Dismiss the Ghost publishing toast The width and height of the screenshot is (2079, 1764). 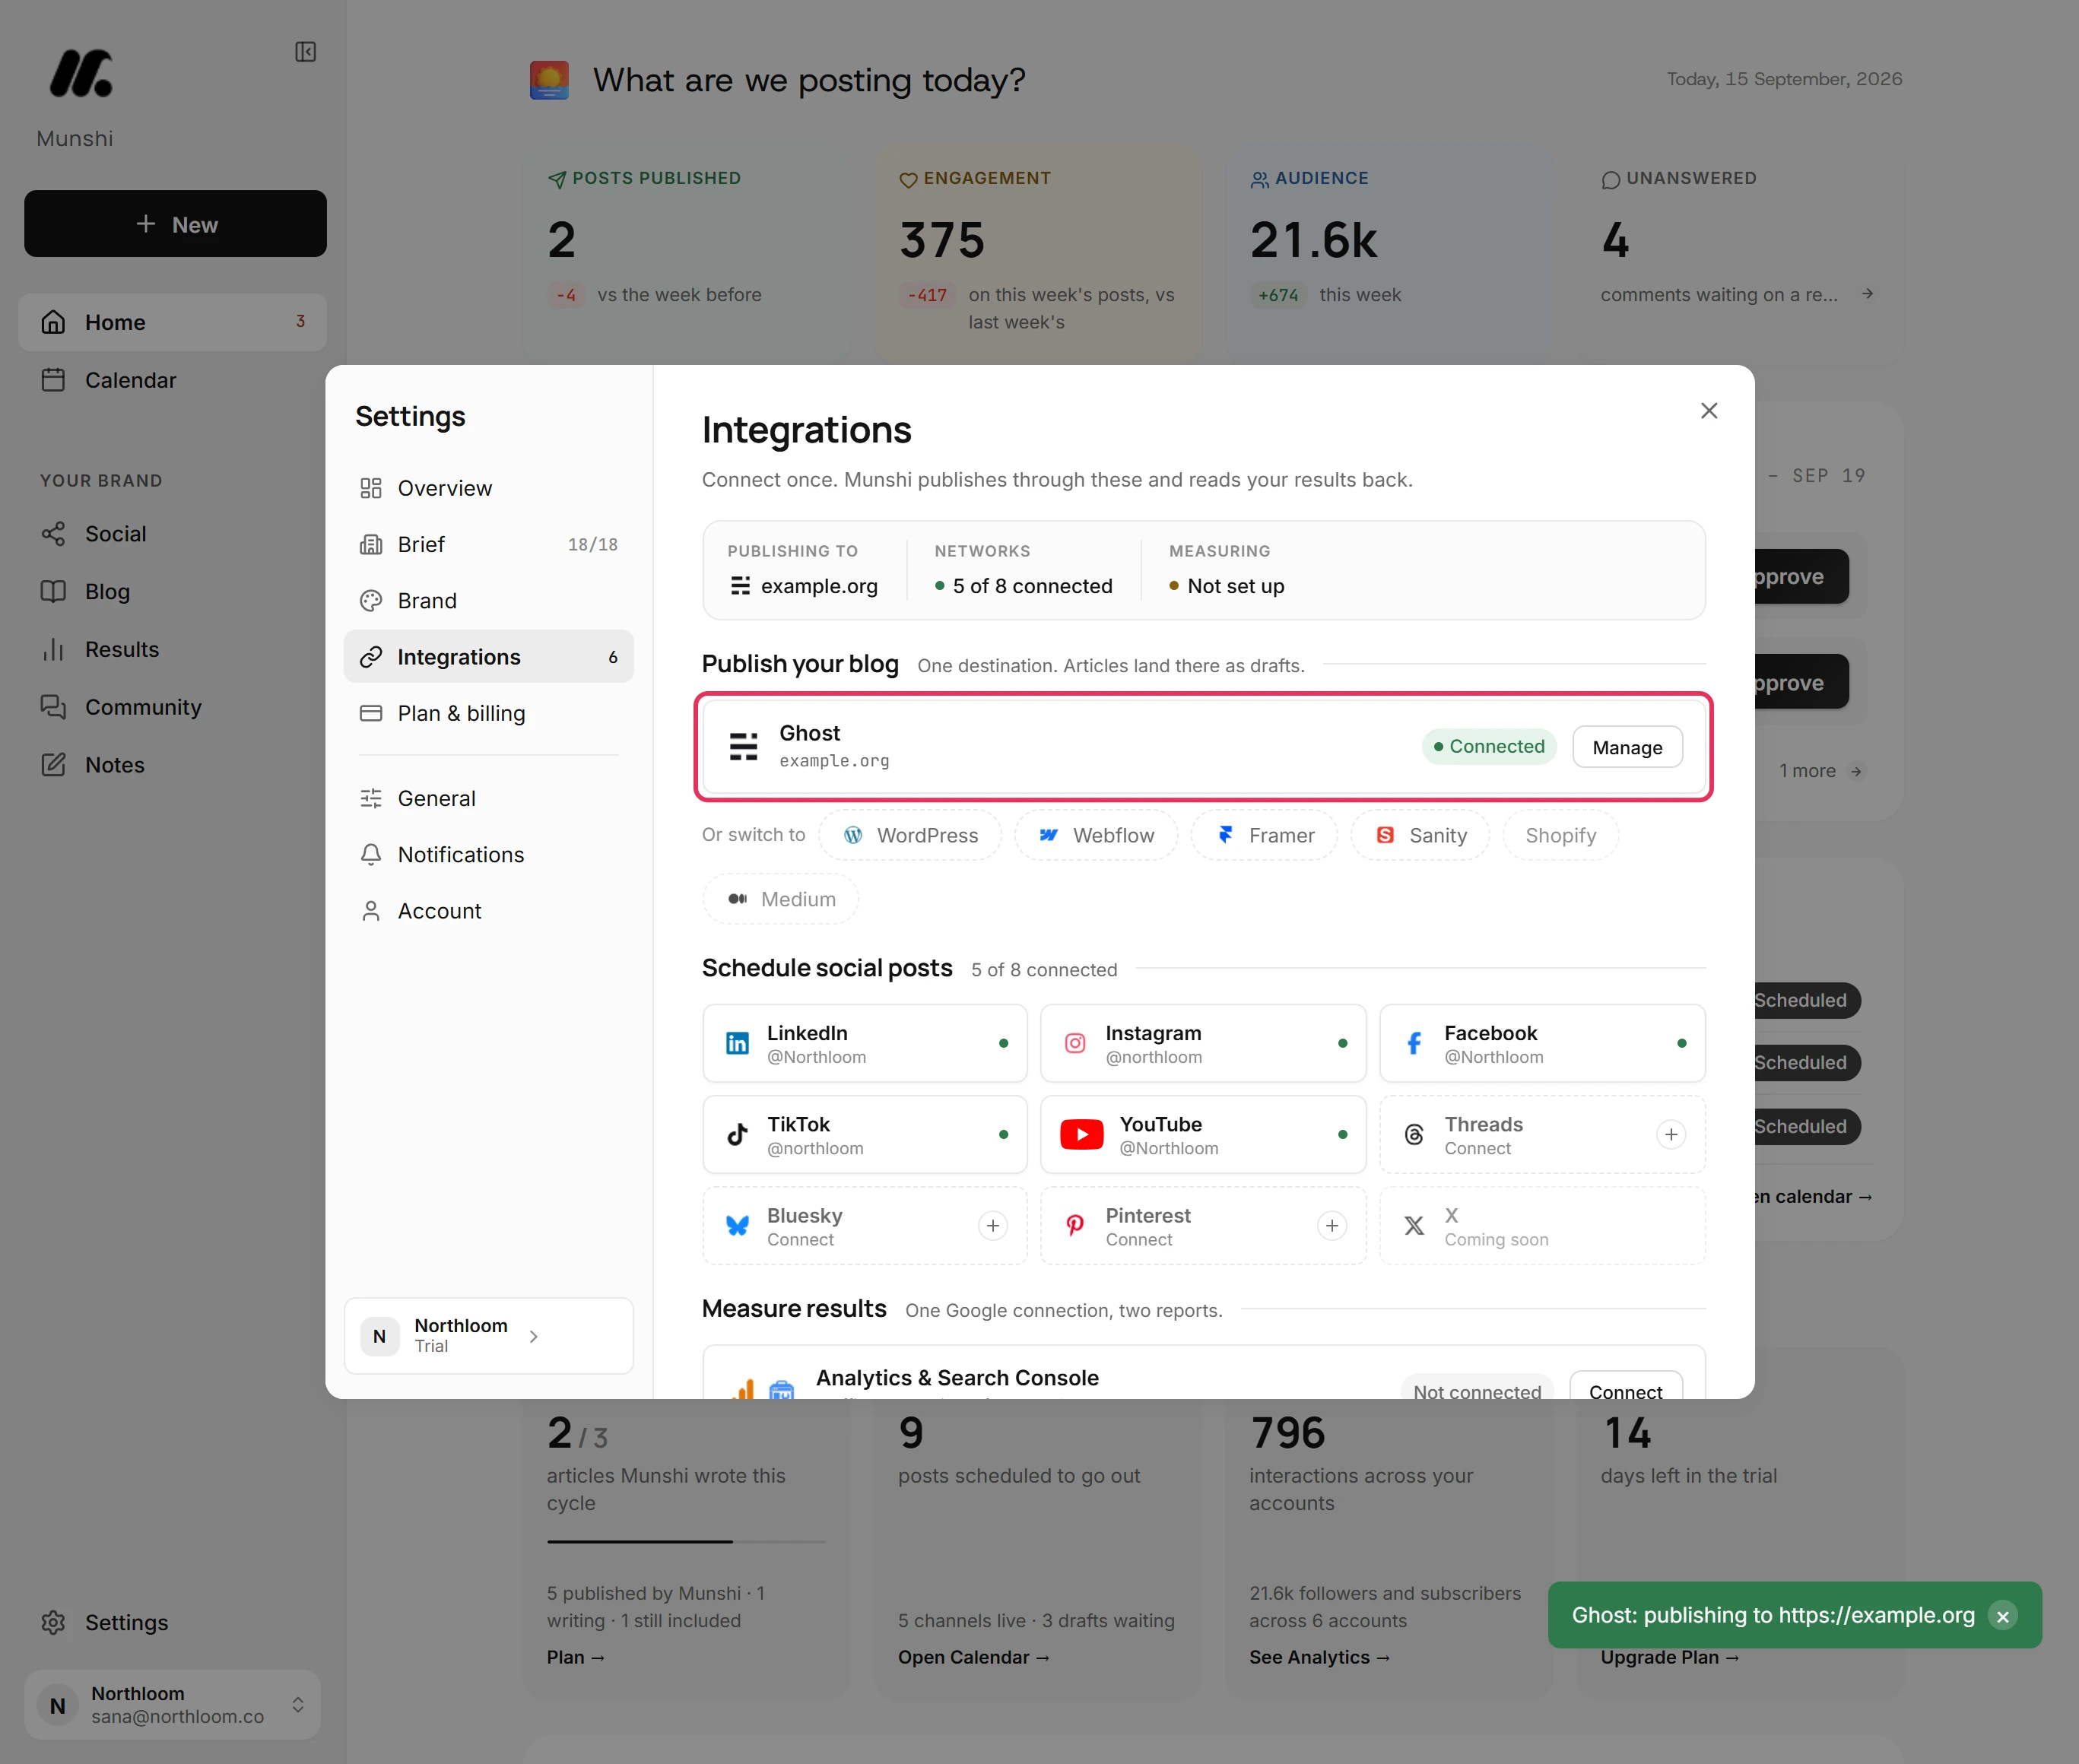click(2002, 1616)
